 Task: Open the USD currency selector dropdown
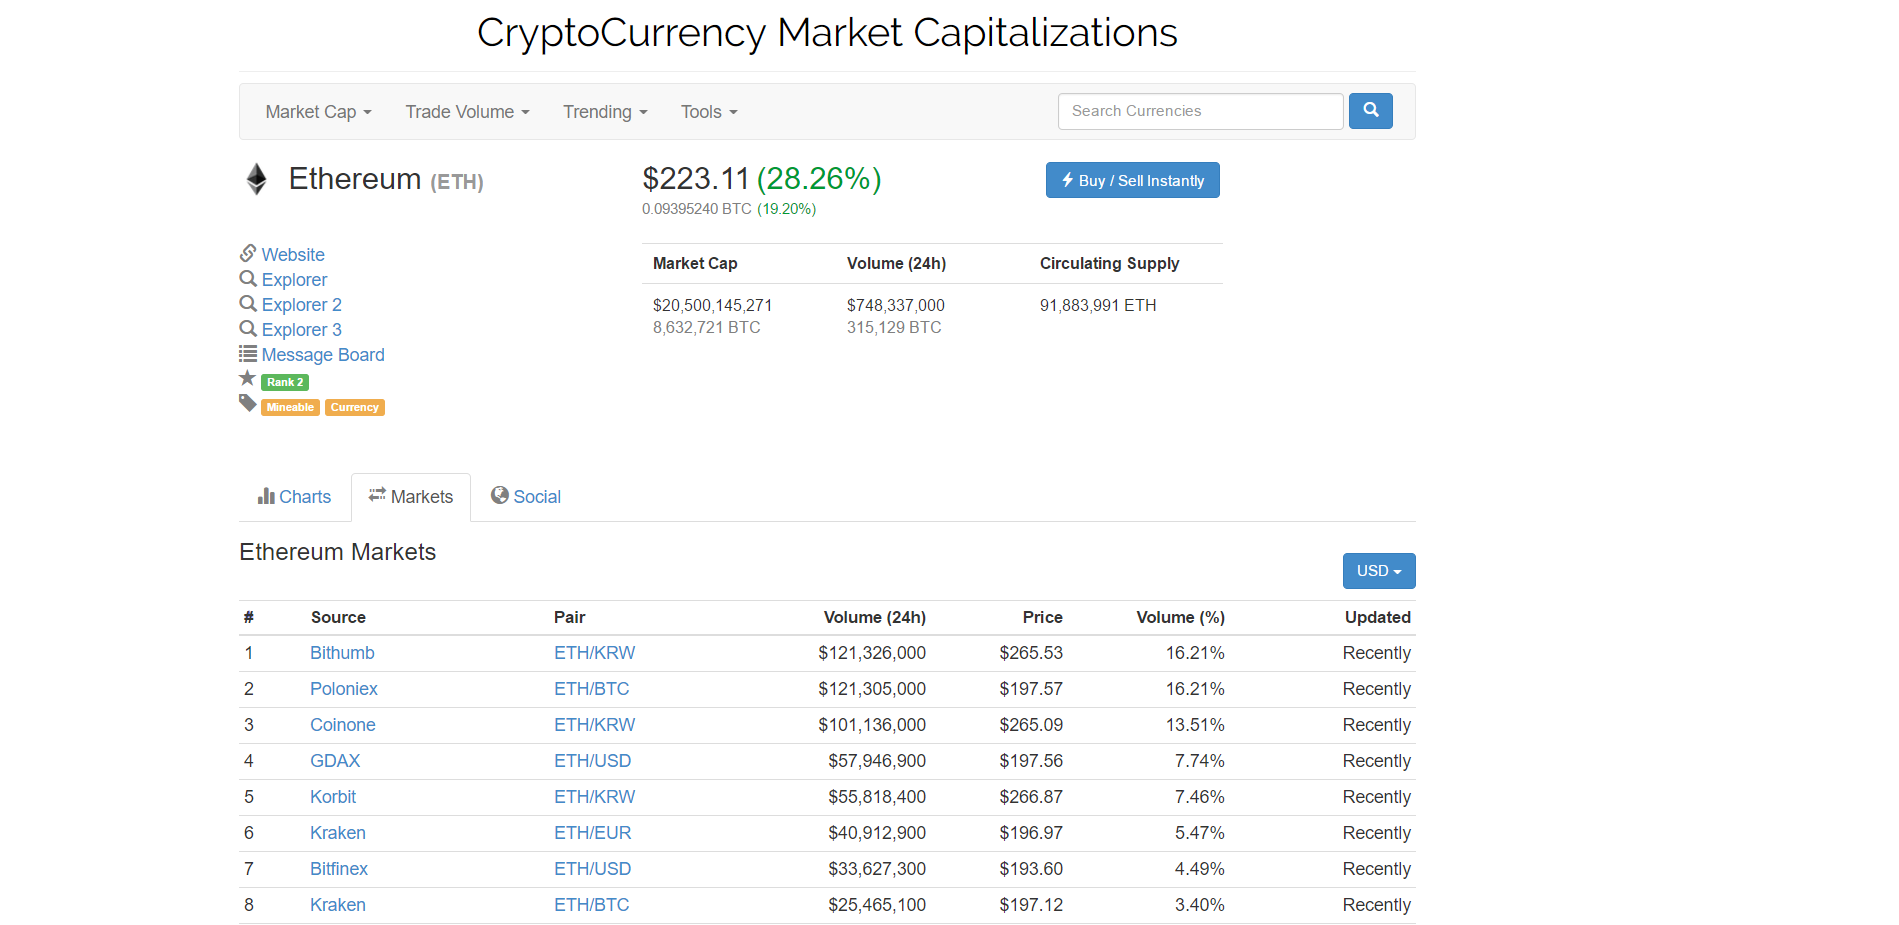tap(1378, 571)
